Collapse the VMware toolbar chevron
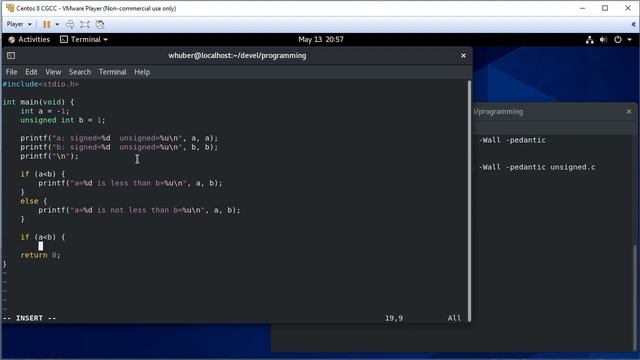The width and height of the screenshot is (640, 360). [x=633, y=24]
